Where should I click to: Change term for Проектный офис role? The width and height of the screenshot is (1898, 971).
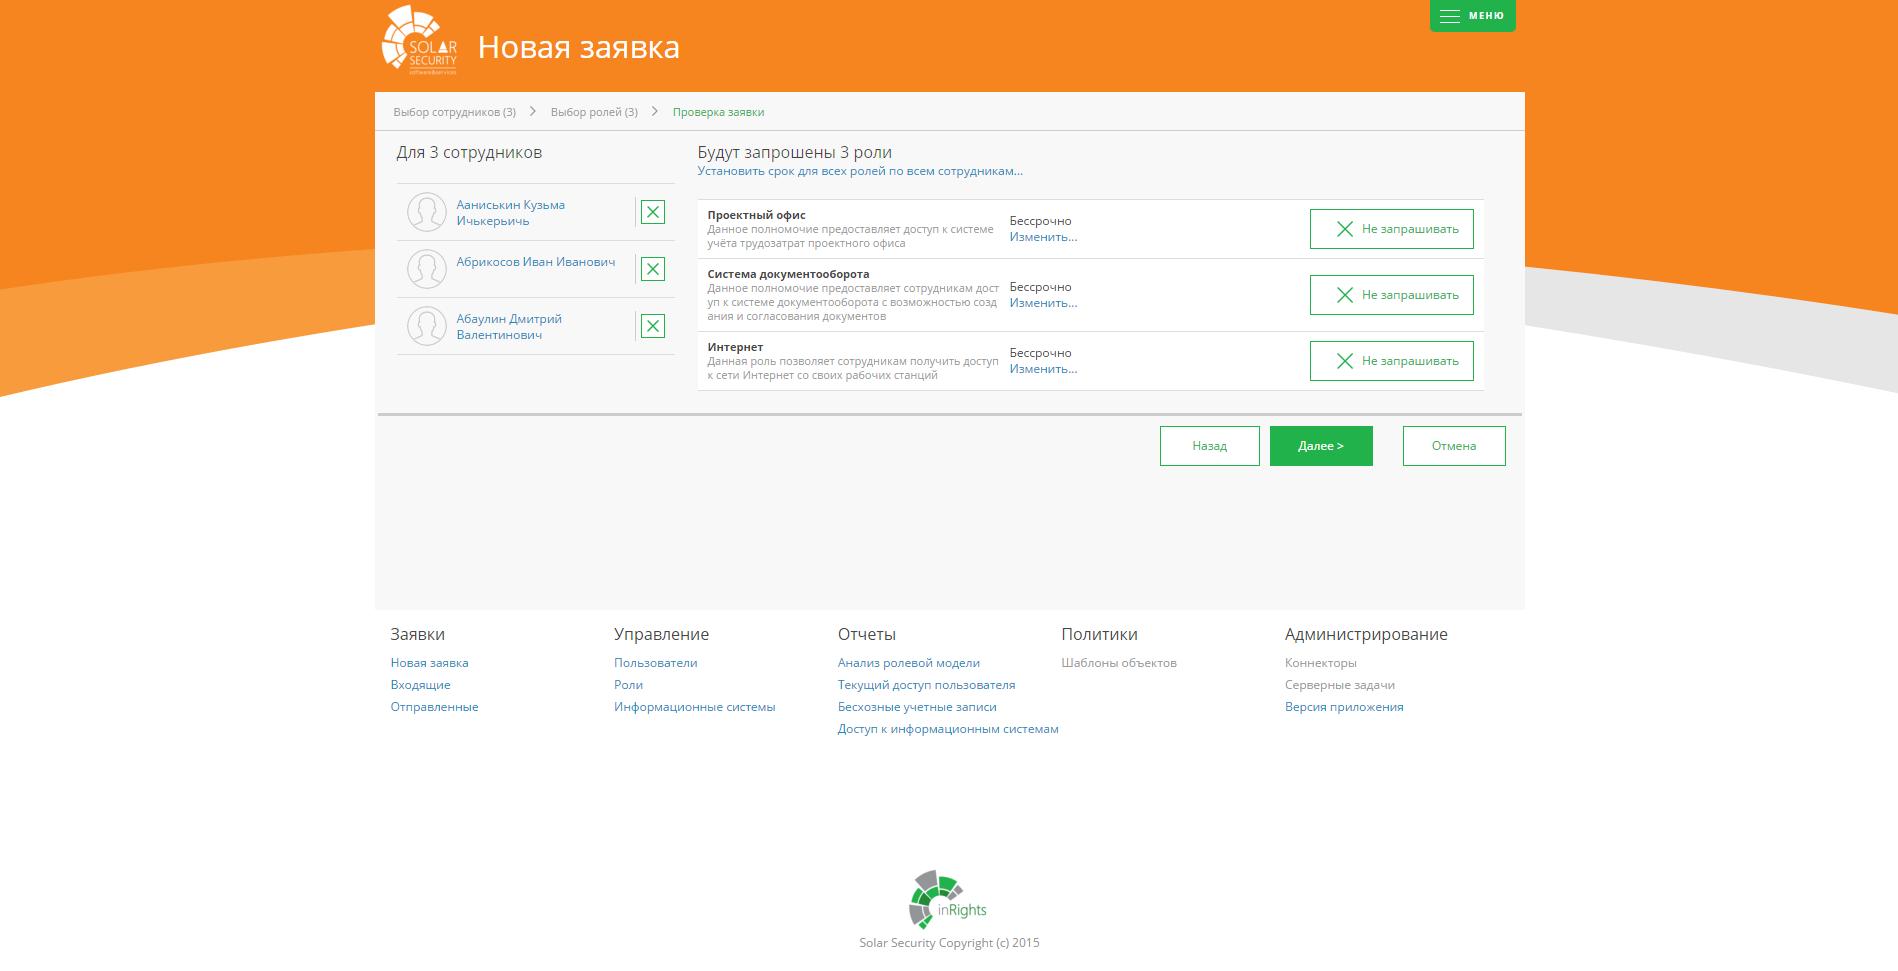[1043, 237]
